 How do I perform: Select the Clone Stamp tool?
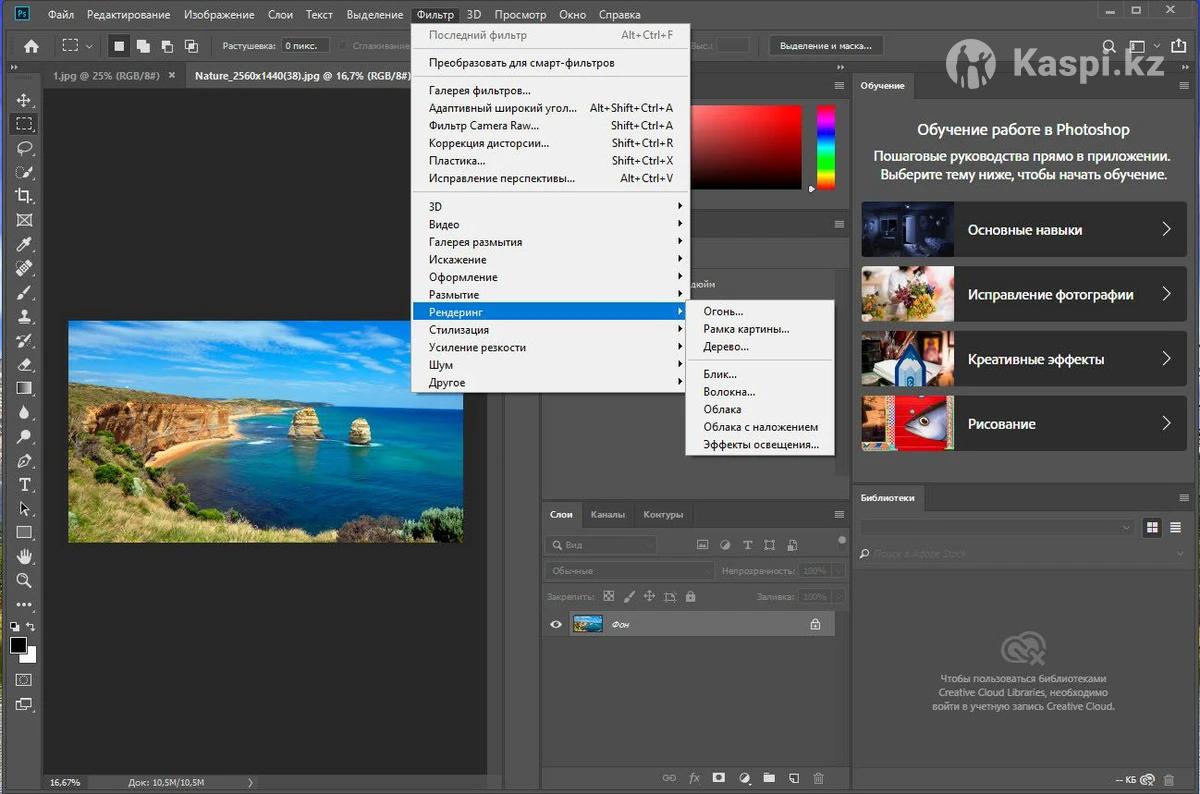[25, 317]
